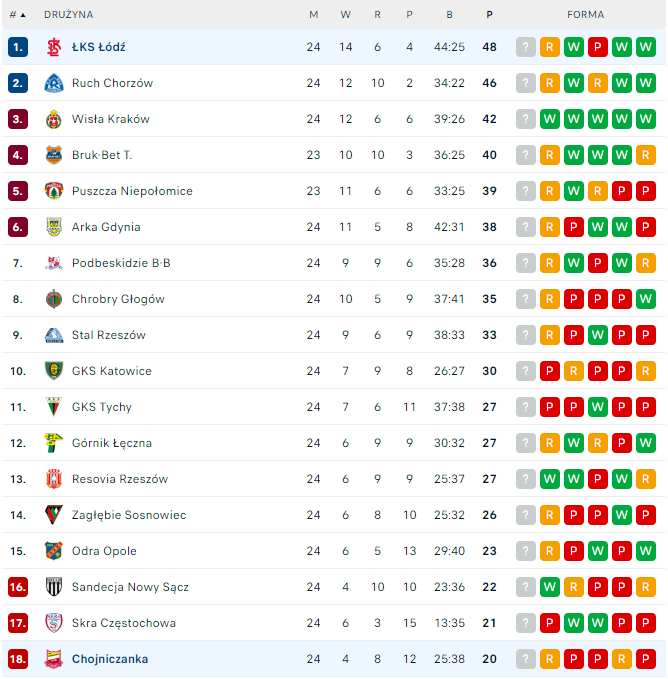
Task: Open Podbeskidzie B-B team page
Action: click(121, 263)
